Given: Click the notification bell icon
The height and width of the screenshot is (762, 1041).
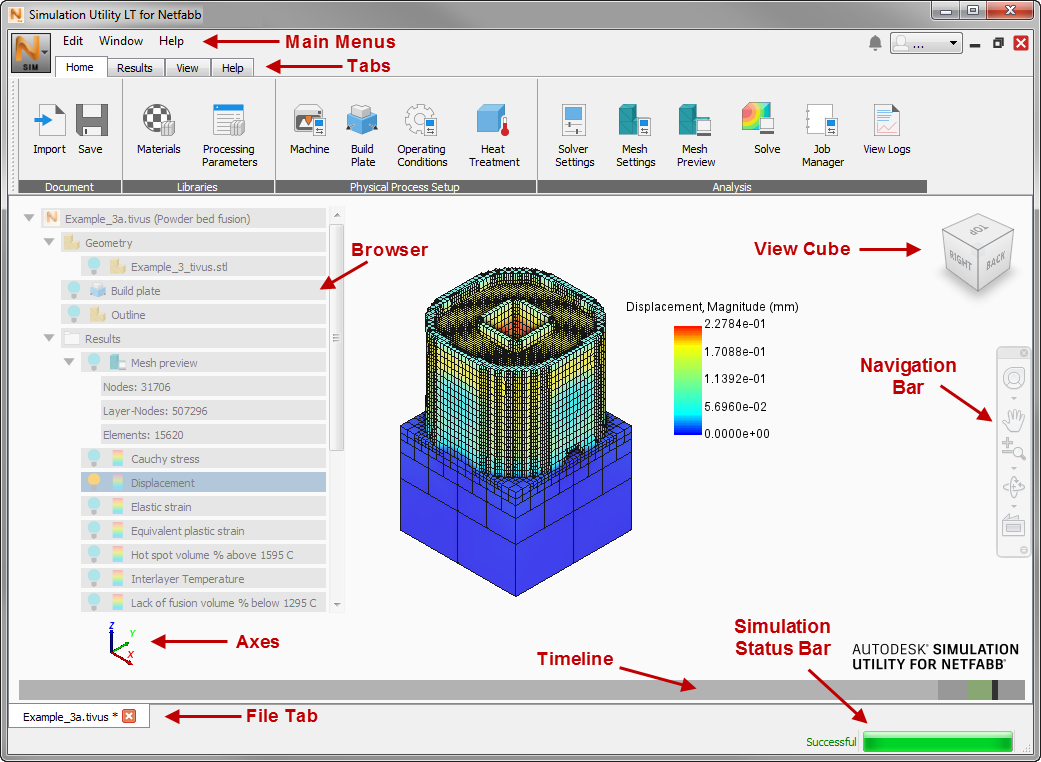Looking at the screenshot, I should [x=875, y=43].
